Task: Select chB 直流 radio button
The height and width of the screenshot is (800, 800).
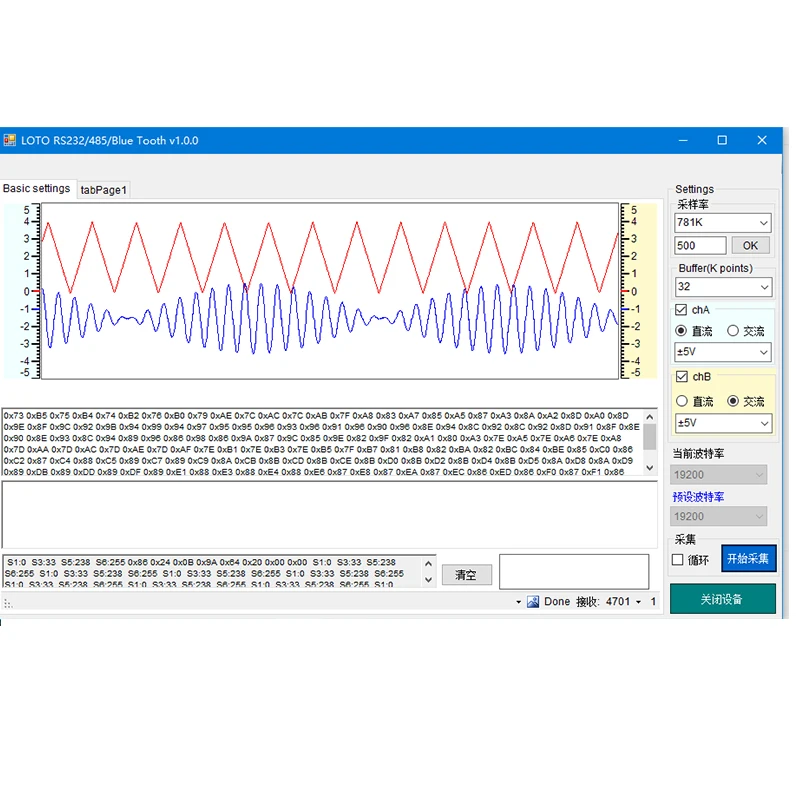Action: tap(682, 401)
